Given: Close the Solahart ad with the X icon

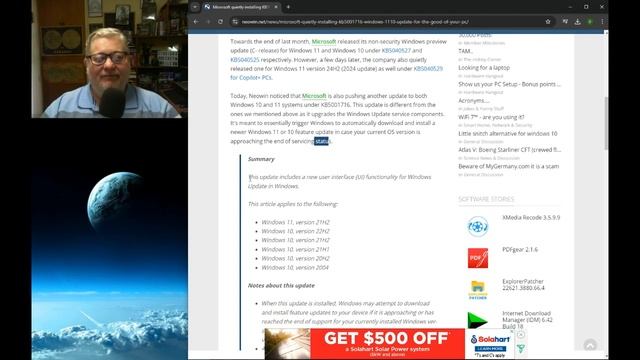Looking at the screenshot, I should (521, 335).
